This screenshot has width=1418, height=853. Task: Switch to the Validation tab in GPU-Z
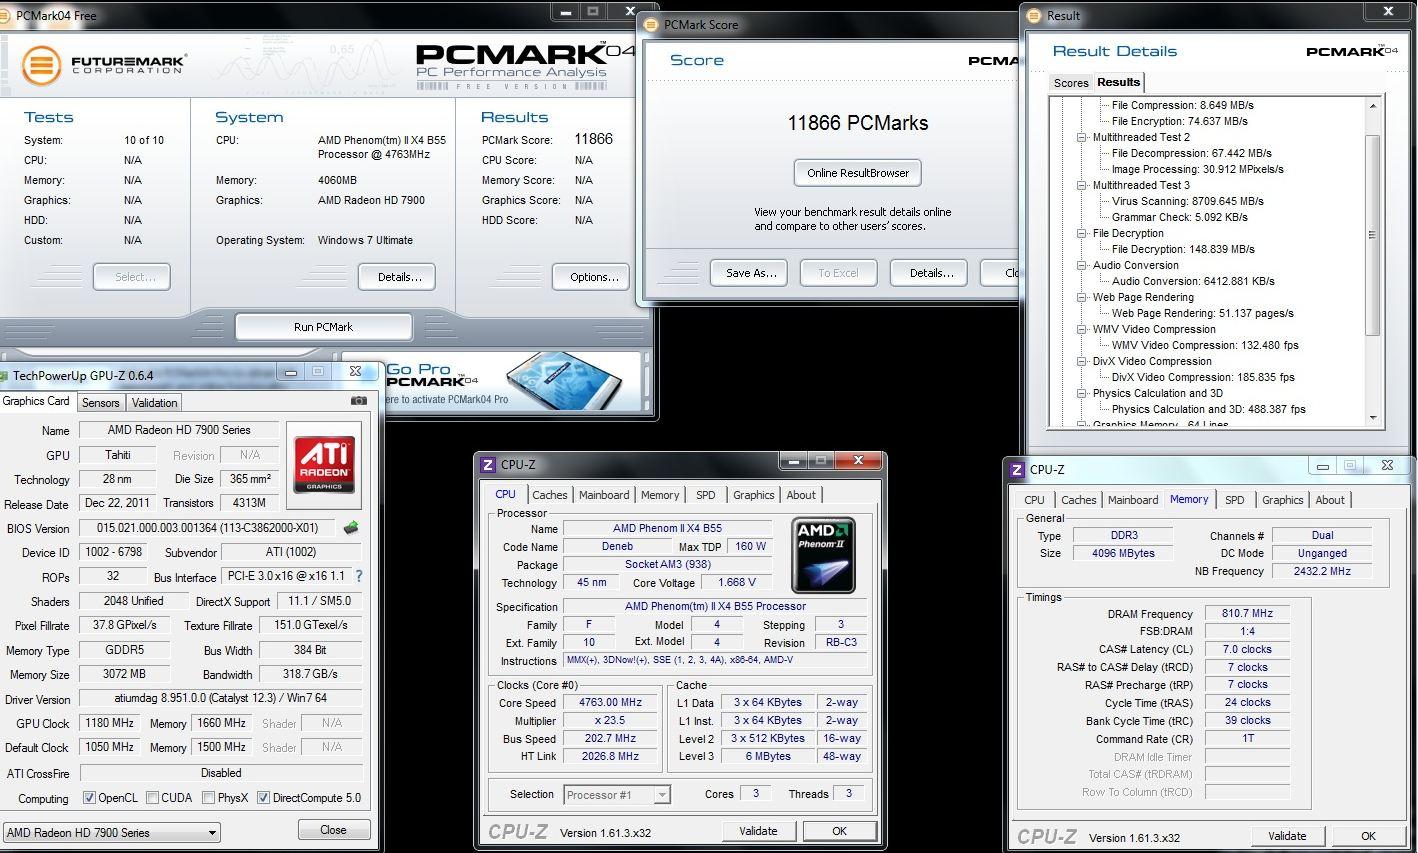point(154,403)
